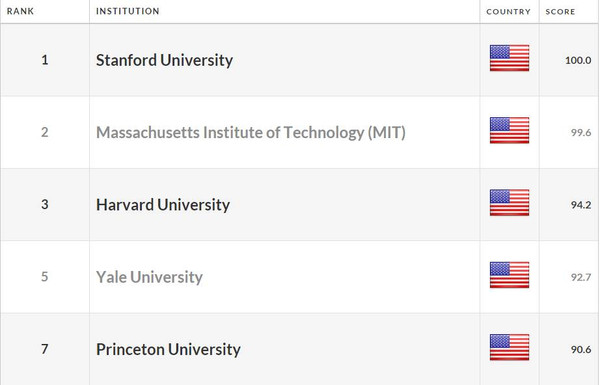The image size is (600, 385).
Task: Open the Harvard University entry
Action: point(163,205)
